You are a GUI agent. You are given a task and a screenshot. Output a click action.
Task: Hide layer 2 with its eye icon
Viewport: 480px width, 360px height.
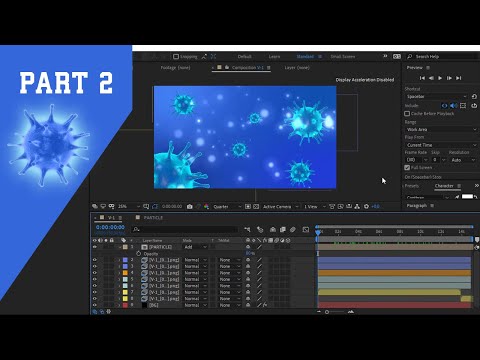tap(95, 260)
